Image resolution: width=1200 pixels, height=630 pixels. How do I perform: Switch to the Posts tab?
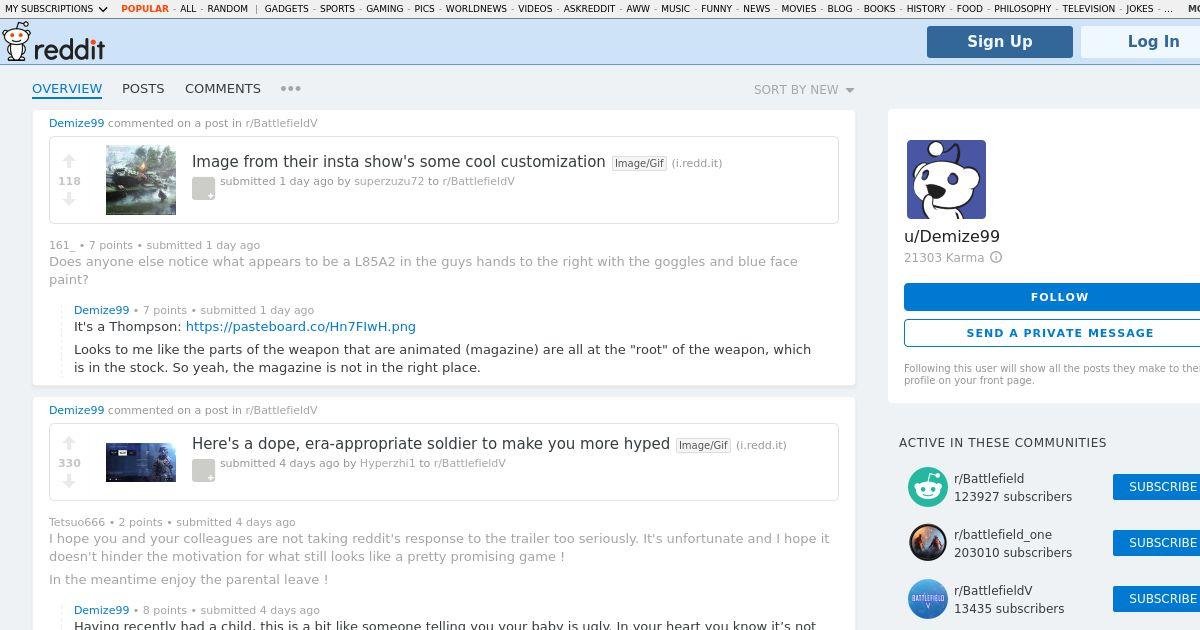(143, 89)
